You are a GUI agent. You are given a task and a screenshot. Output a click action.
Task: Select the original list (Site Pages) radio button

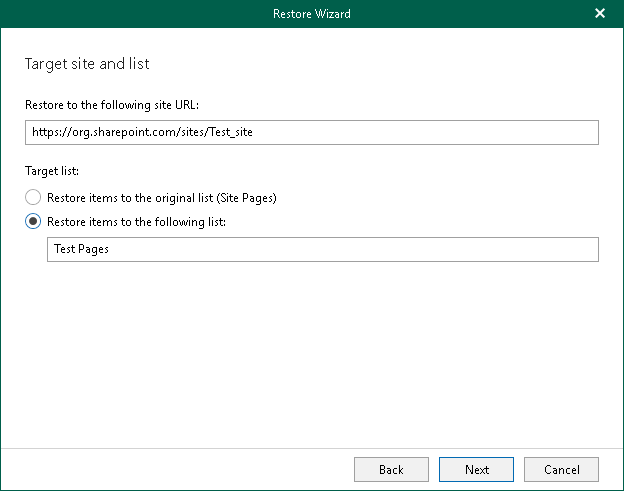coord(34,198)
